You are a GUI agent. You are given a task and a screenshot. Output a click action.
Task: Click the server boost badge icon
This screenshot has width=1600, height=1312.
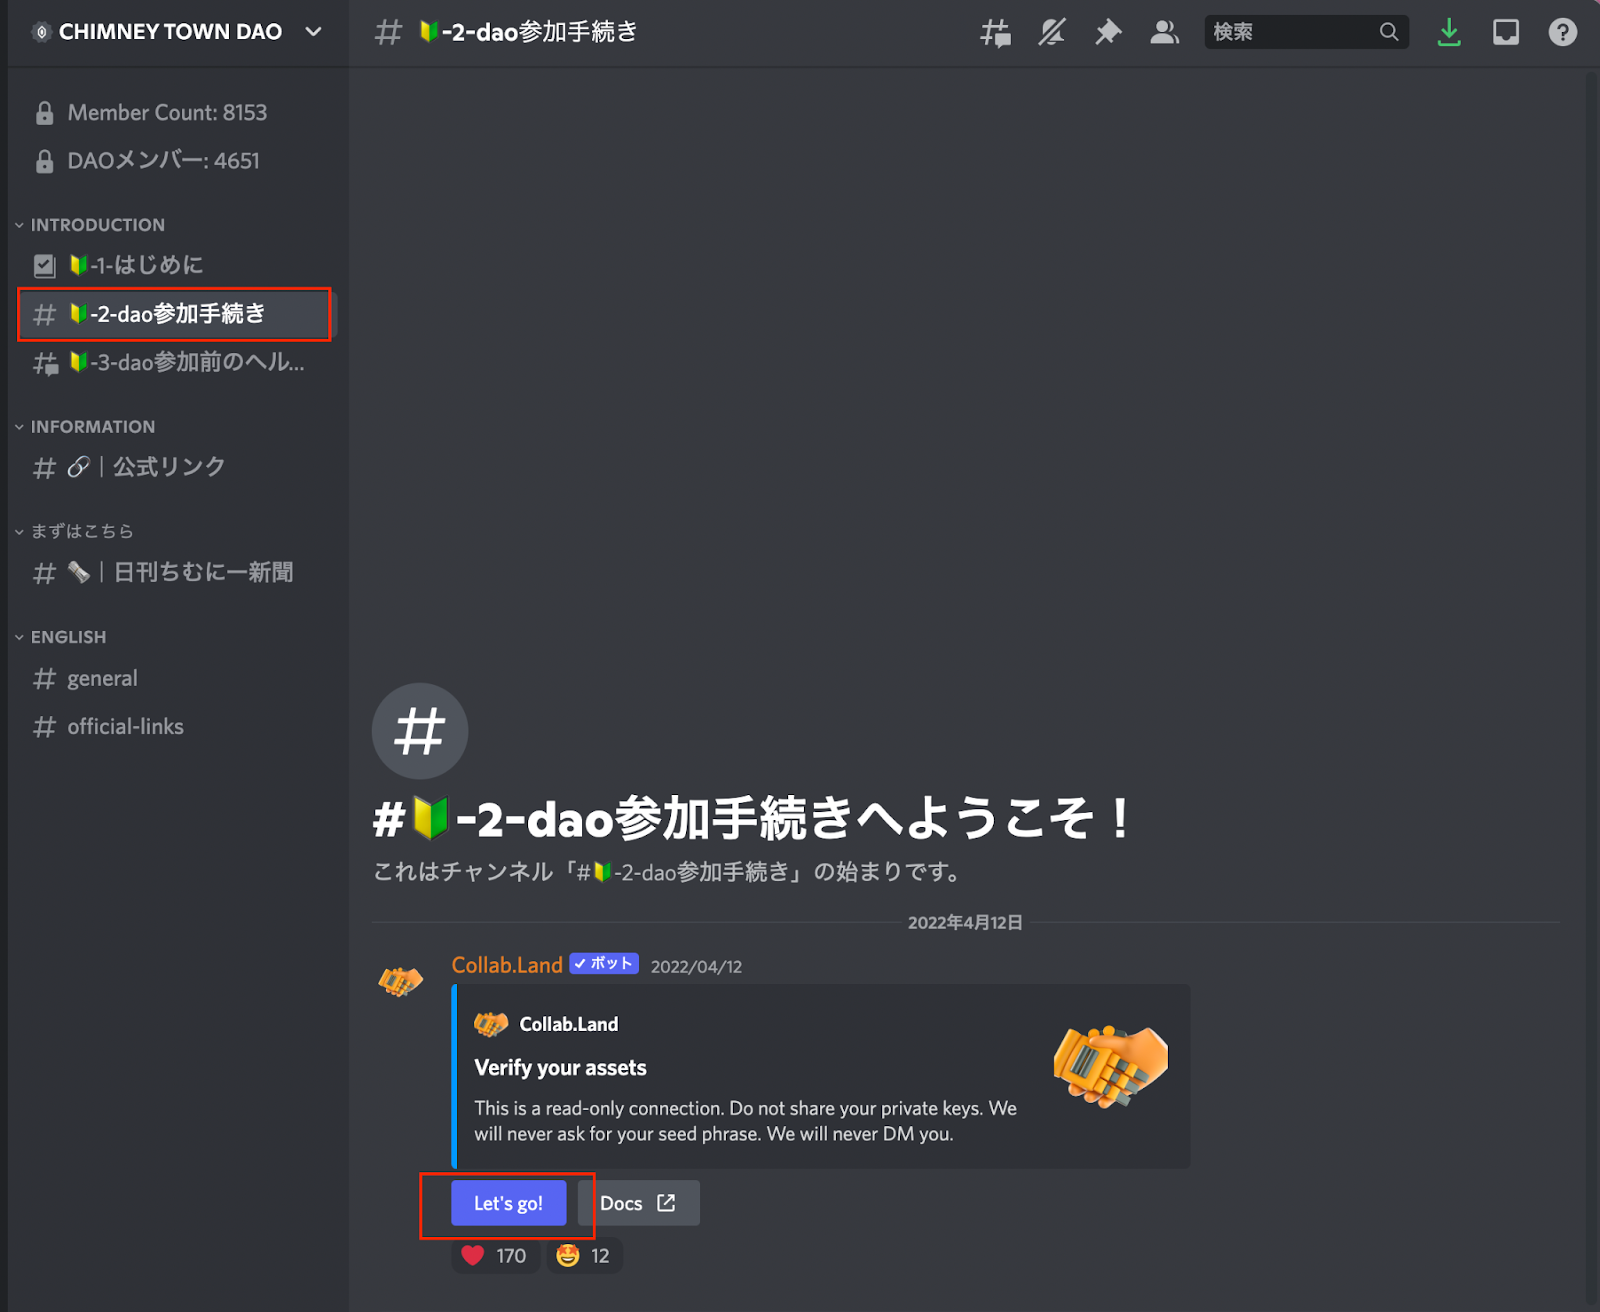pos(41,32)
